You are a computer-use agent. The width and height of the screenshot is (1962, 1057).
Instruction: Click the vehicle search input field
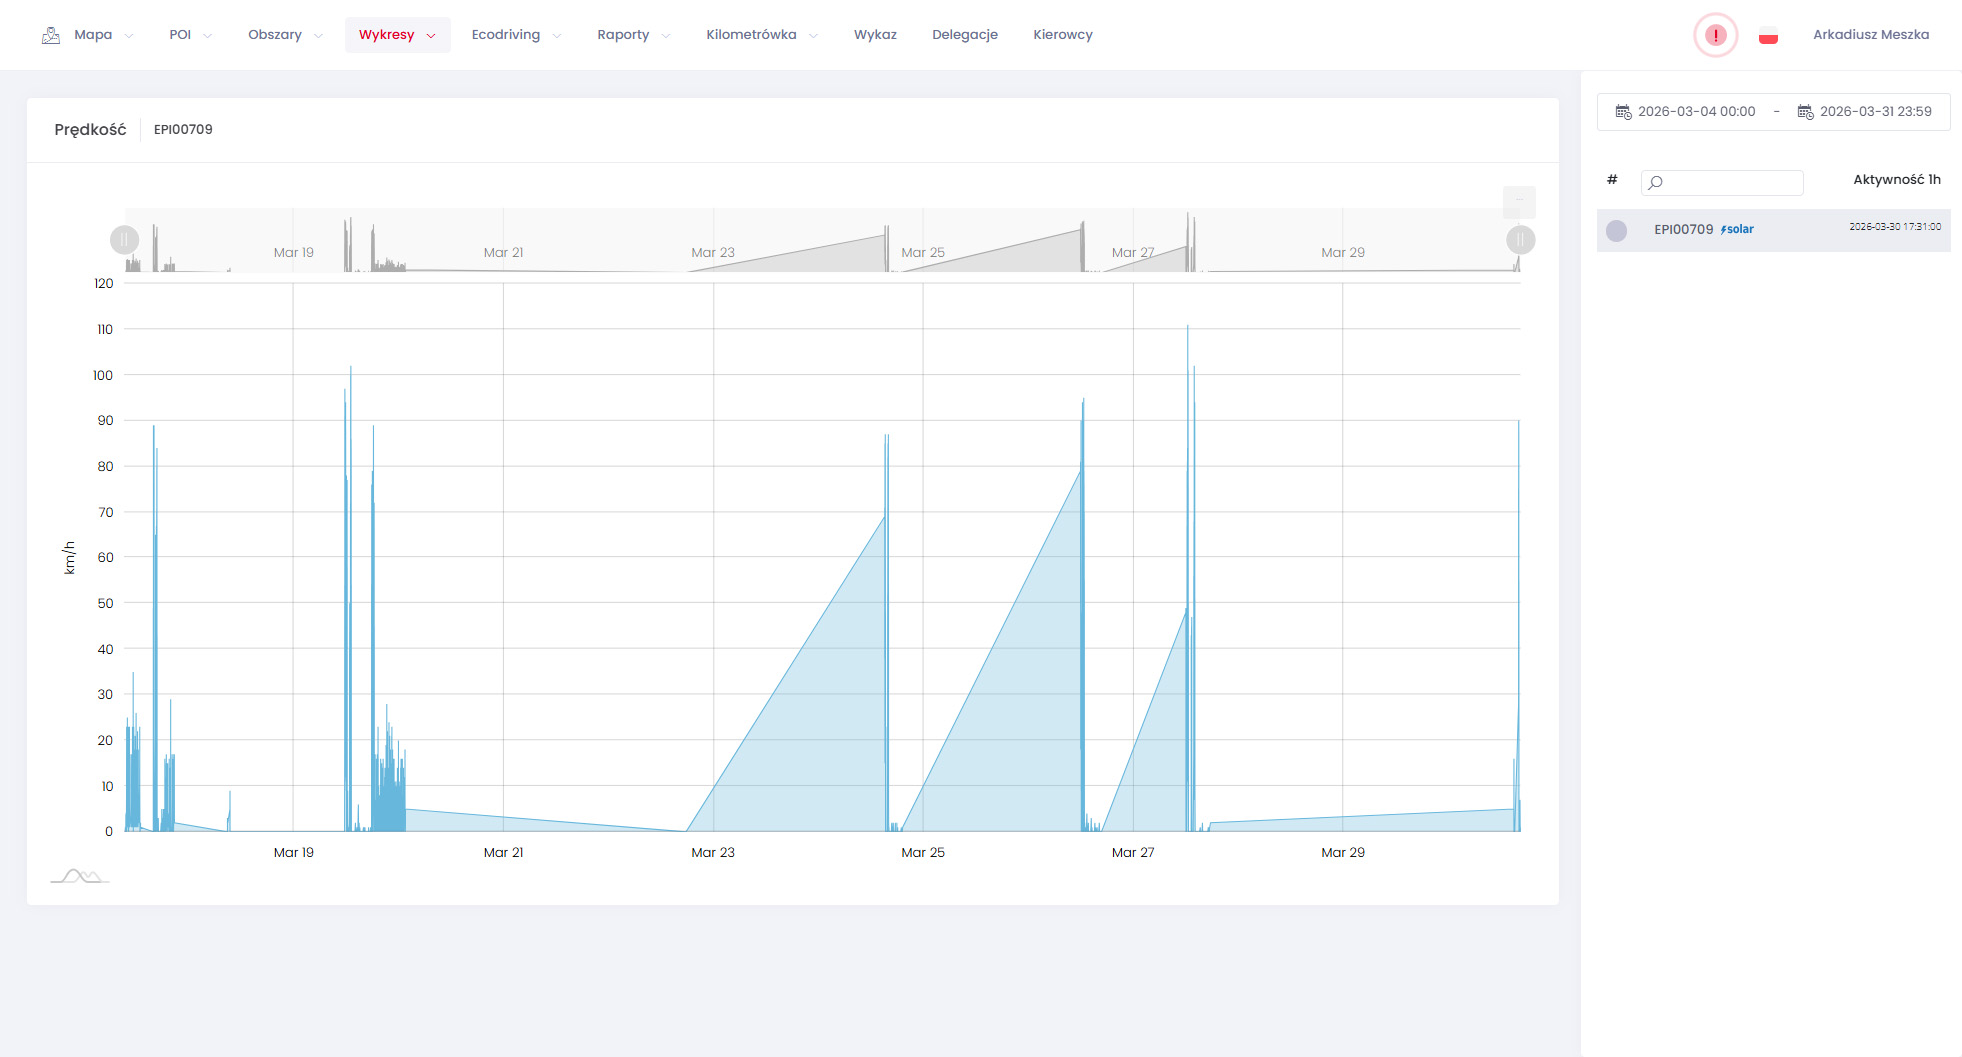pos(1732,182)
